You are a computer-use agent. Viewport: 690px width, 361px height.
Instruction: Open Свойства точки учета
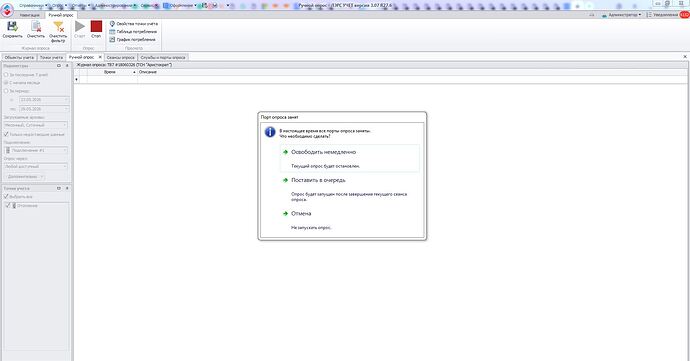[134, 24]
